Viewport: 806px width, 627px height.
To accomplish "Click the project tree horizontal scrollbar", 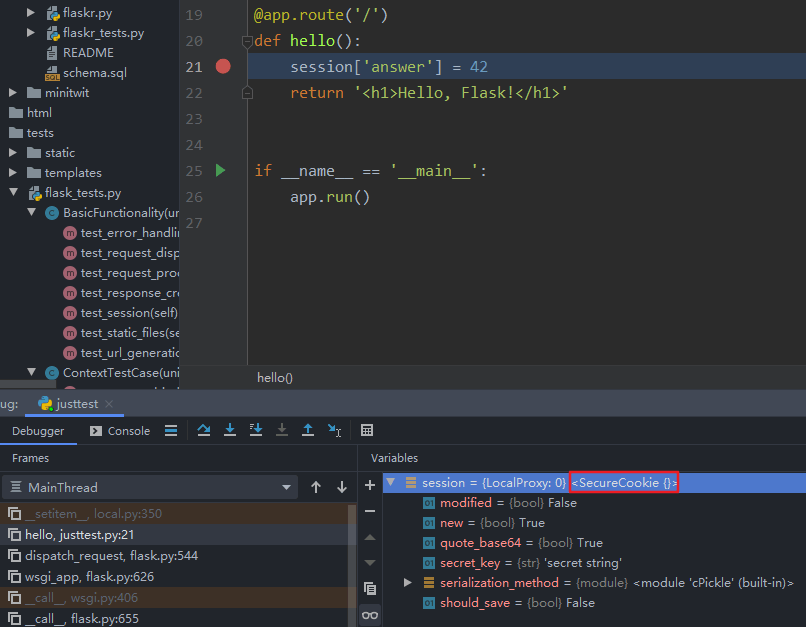I will (28, 384).
